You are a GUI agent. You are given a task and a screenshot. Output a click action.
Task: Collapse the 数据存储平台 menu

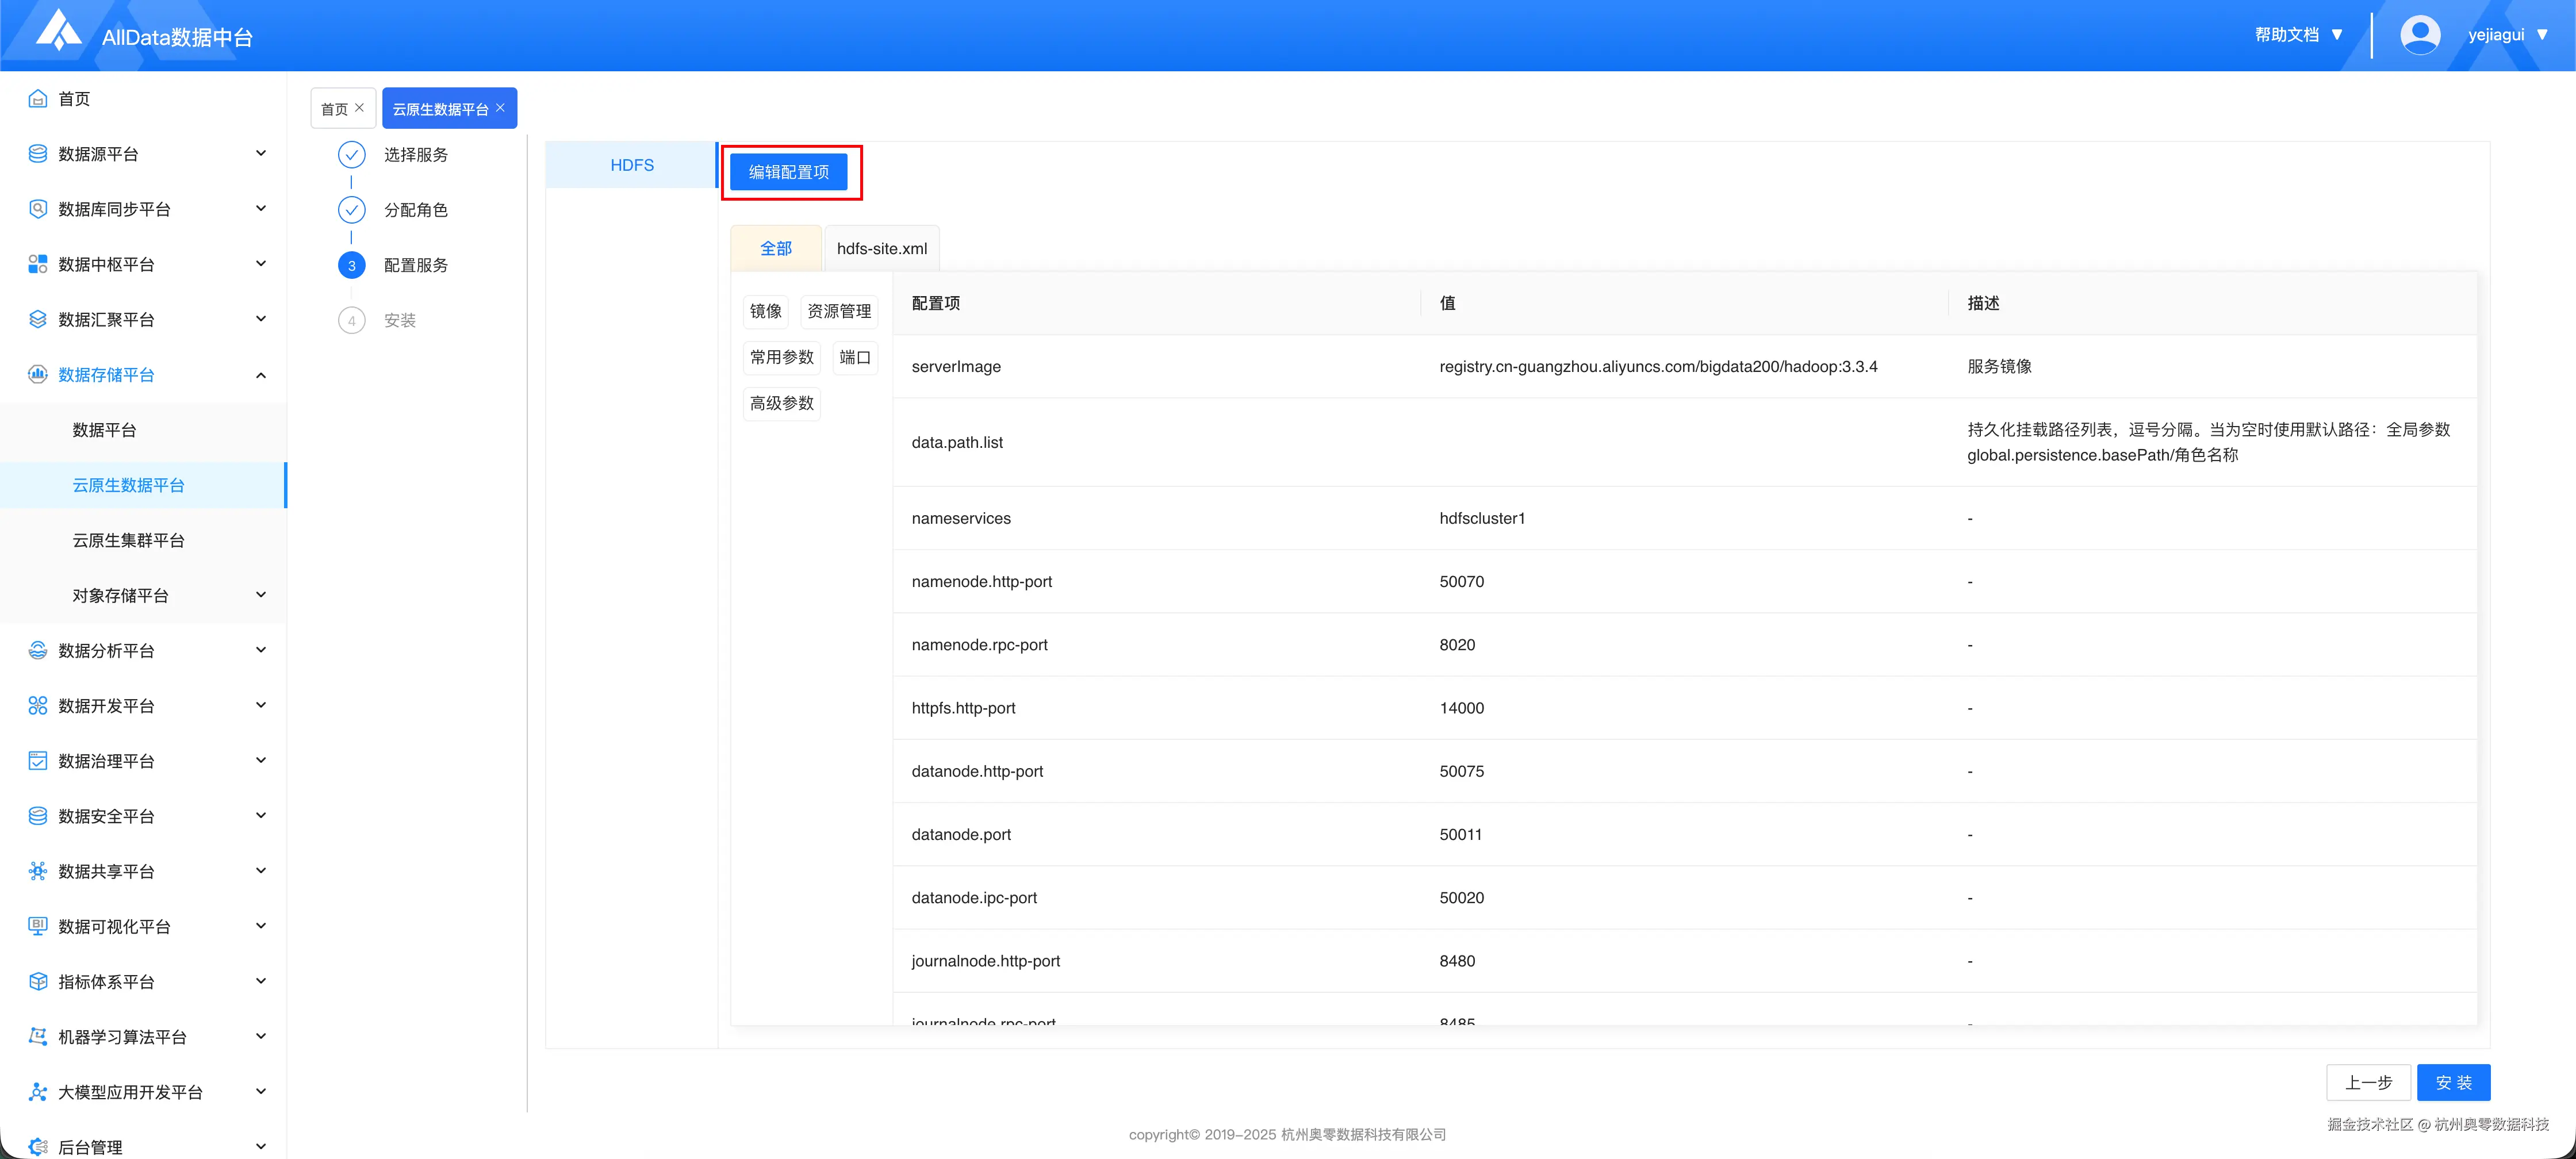pos(261,375)
